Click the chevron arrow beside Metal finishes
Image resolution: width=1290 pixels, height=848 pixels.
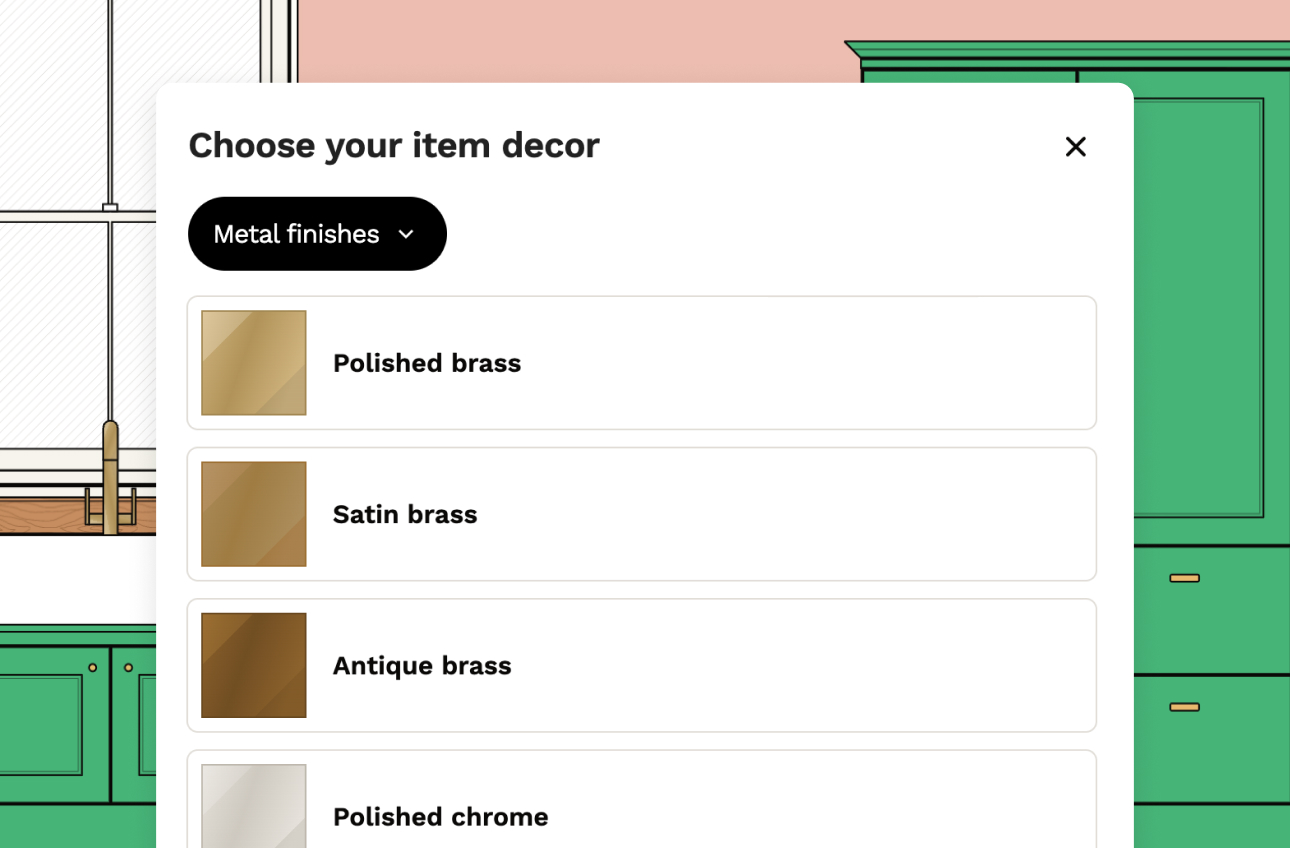(406, 234)
